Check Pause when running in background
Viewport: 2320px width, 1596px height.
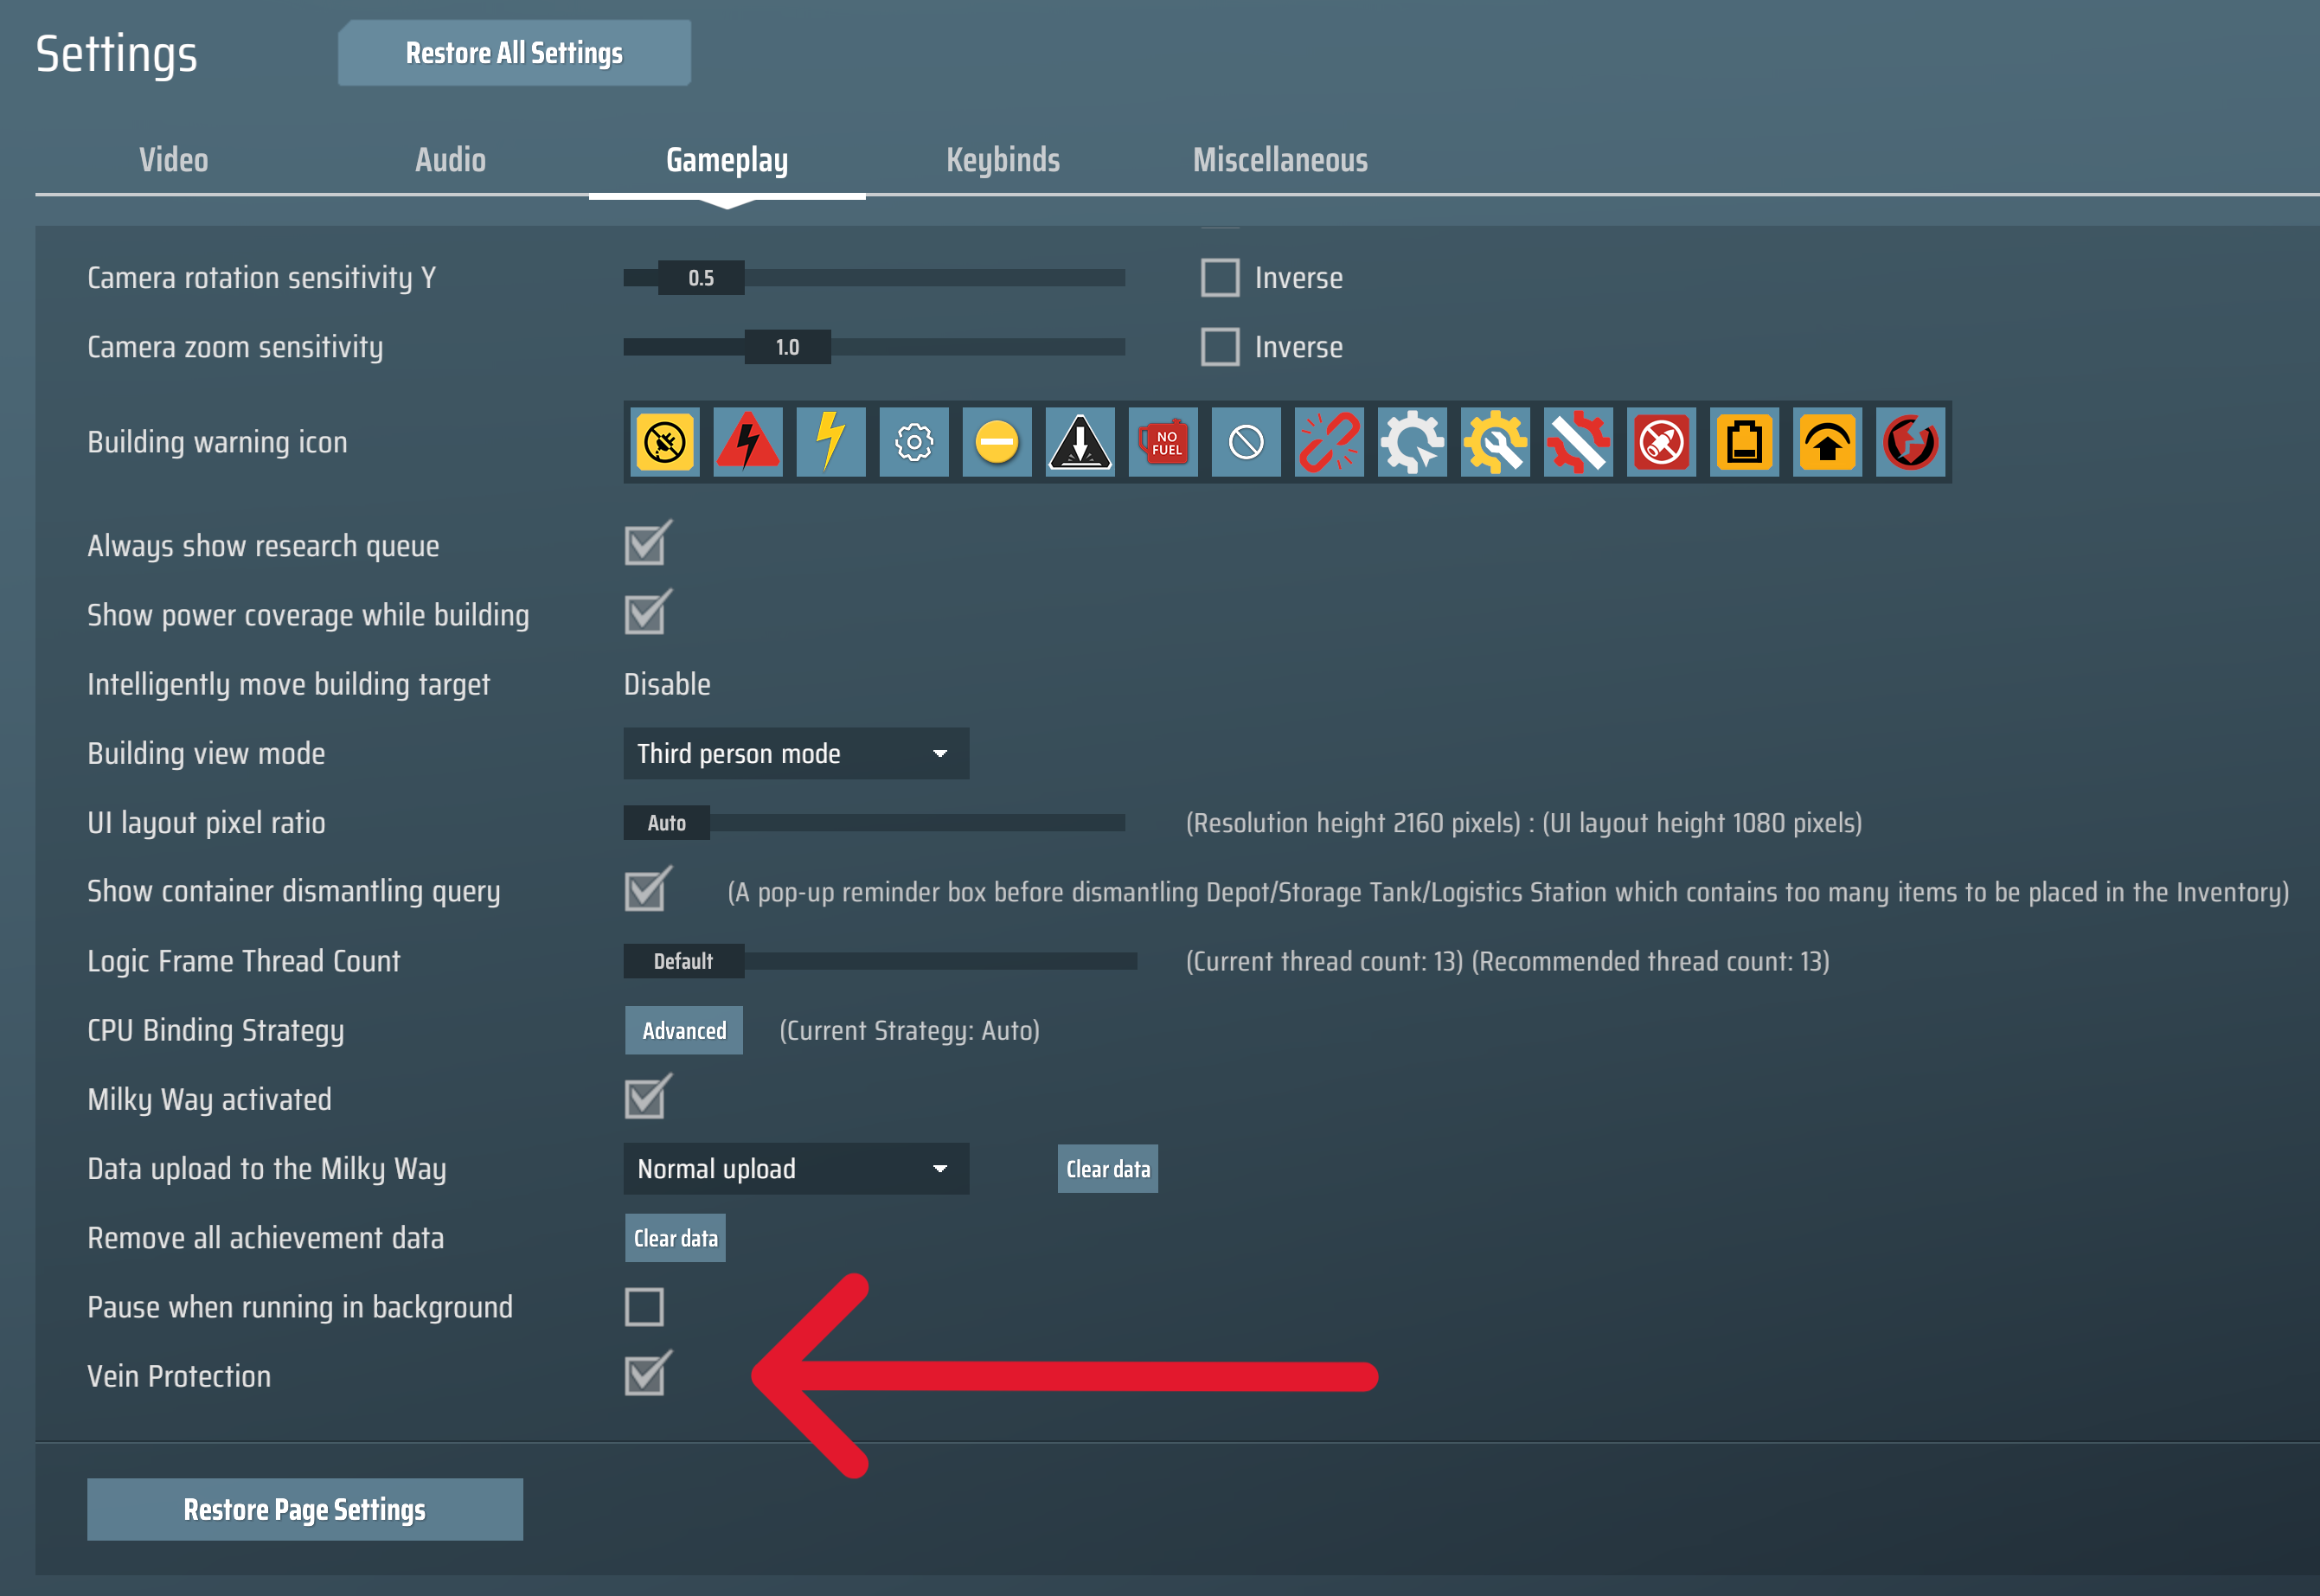pyautogui.click(x=644, y=1306)
